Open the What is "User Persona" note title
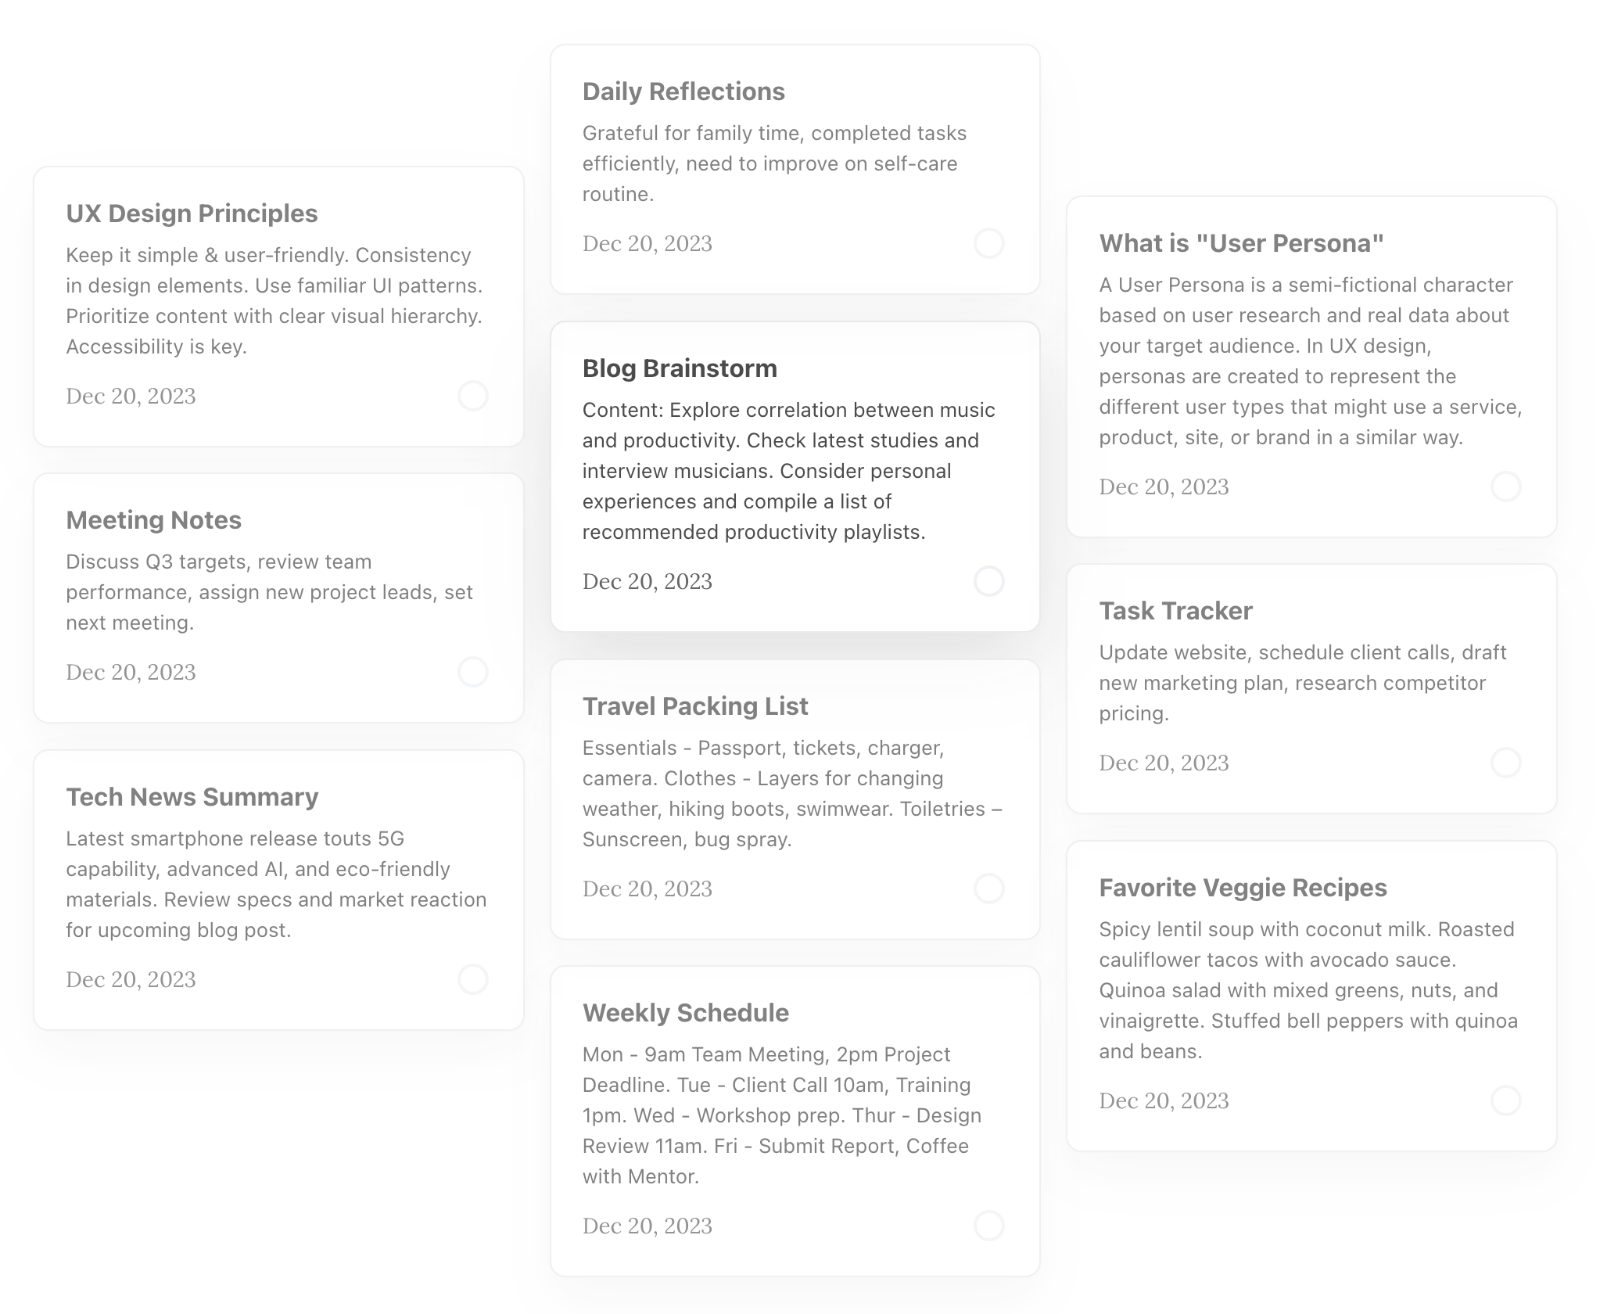Image resolution: width=1600 pixels, height=1314 pixels. (1242, 244)
